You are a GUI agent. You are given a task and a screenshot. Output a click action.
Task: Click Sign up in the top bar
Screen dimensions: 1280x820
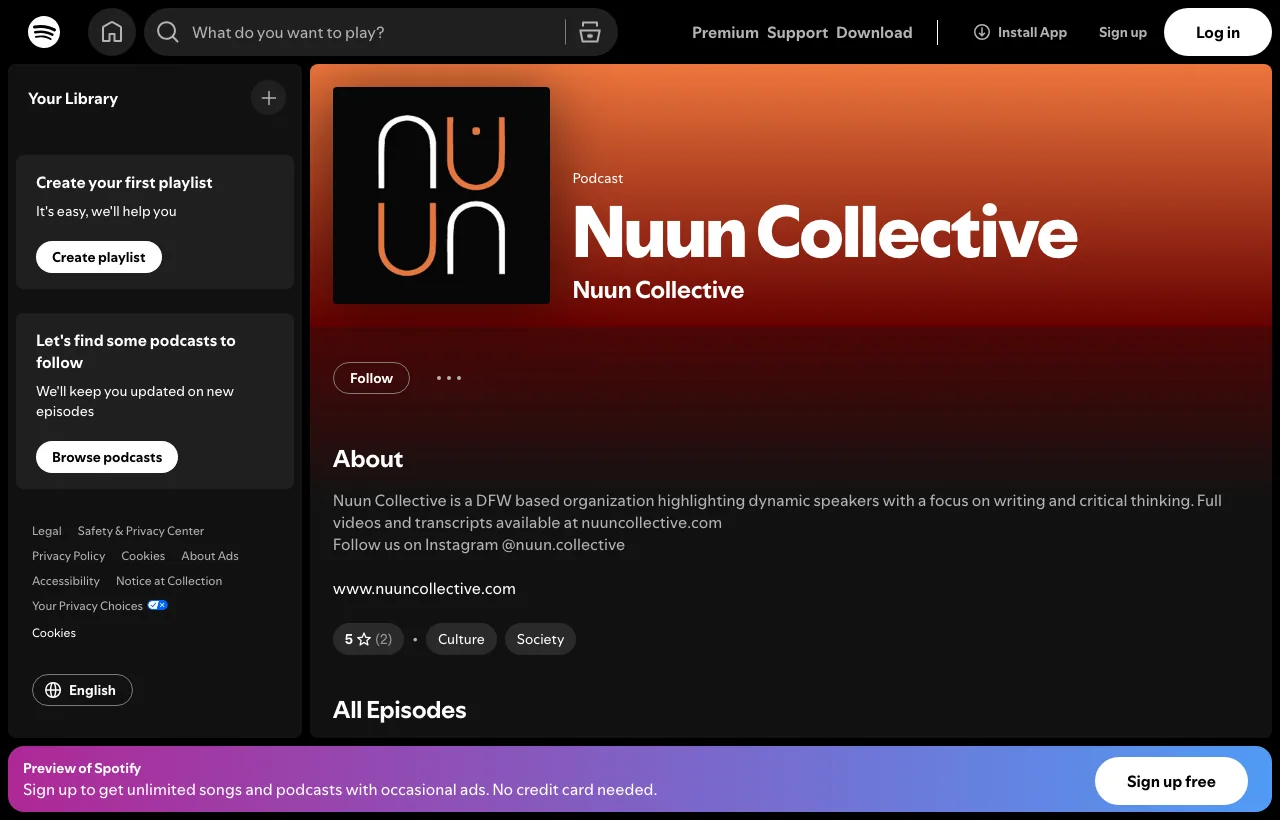[1123, 32]
